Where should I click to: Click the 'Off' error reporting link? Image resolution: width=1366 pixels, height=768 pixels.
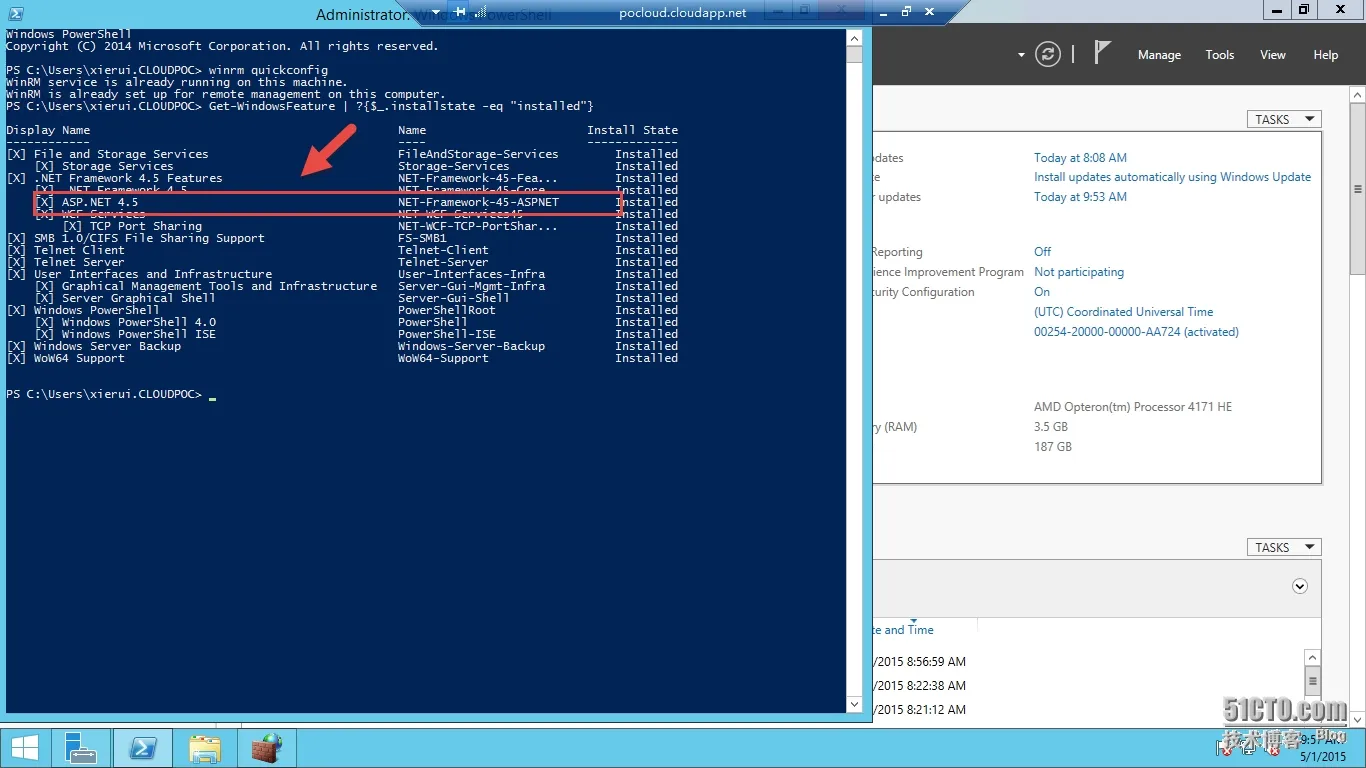[x=1042, y=252]
